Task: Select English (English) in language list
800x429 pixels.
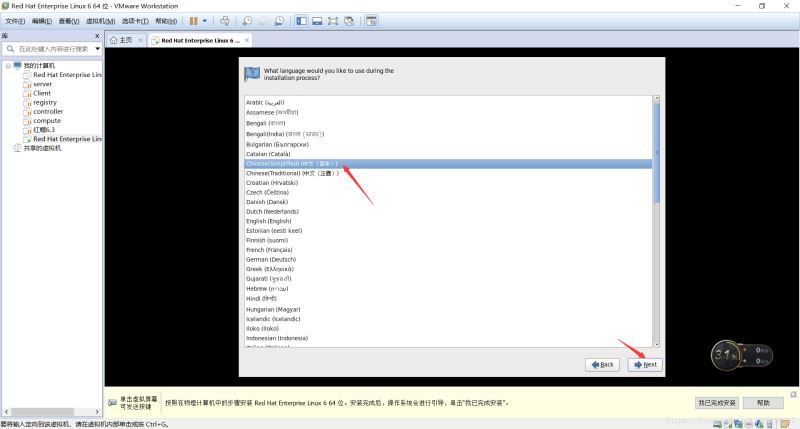Action: click(x=268, y=221)
